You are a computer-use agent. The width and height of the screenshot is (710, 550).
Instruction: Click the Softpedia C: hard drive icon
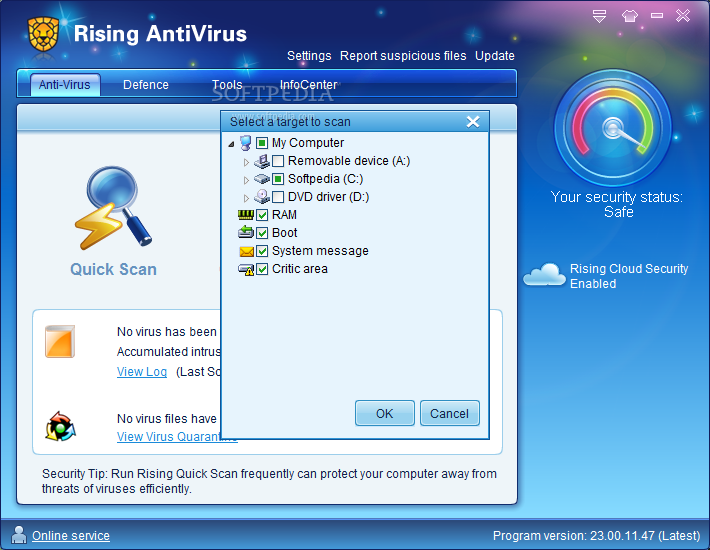point(262,179)
